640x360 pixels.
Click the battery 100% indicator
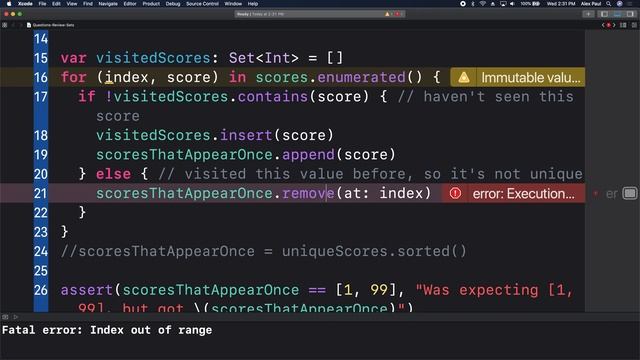point(530,4)
